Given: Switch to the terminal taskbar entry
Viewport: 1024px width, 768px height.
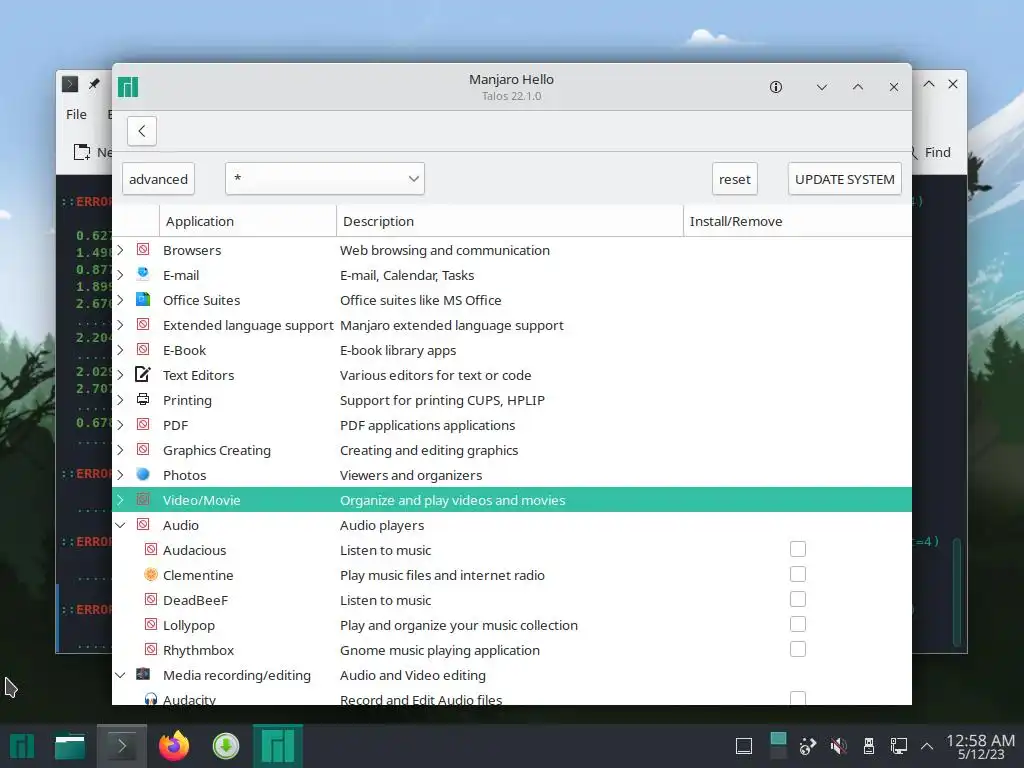Looking at the screenshot, I should tap(121, 746).
